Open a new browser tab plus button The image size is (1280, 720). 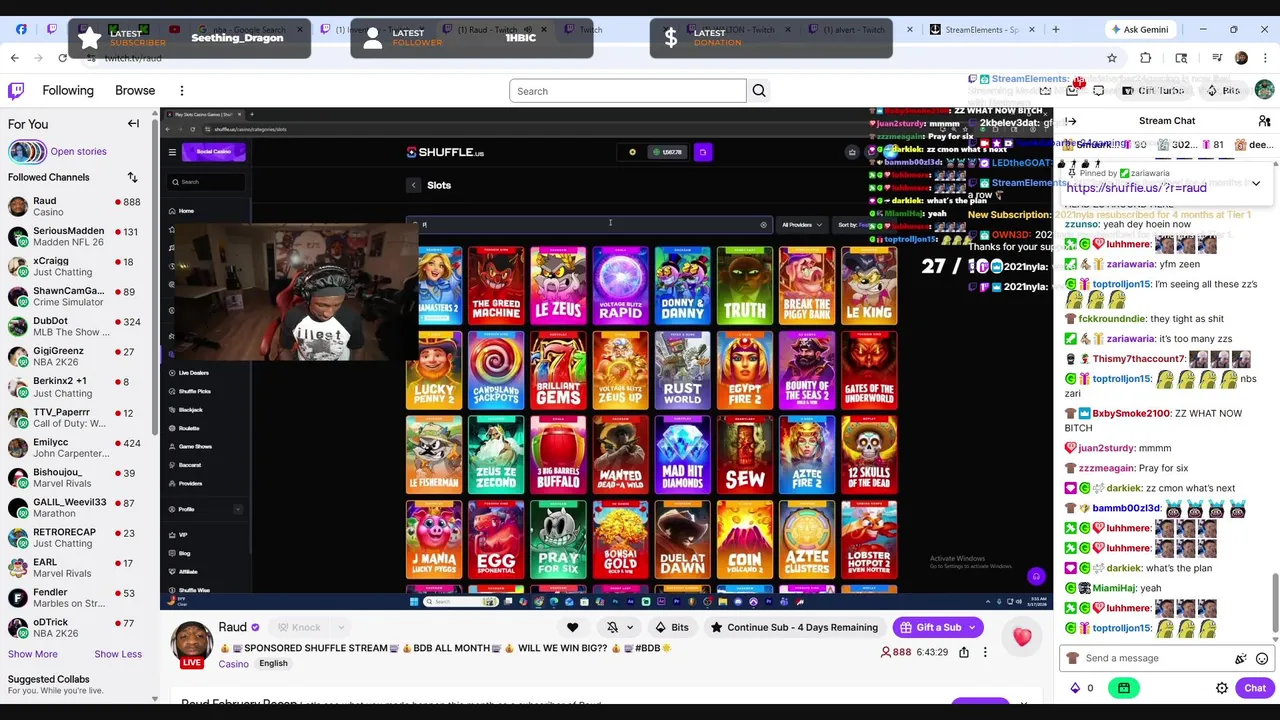click(x=1055, y=29)
